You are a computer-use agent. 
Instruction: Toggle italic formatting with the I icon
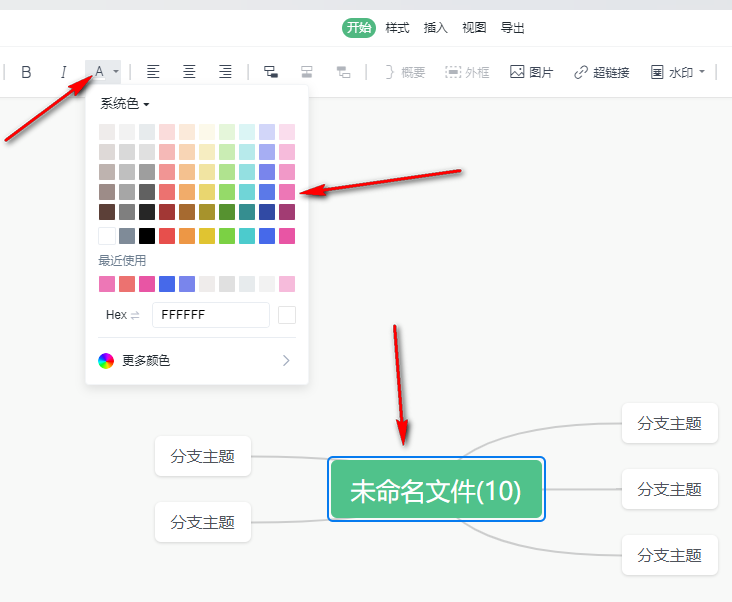click(63, 72)
